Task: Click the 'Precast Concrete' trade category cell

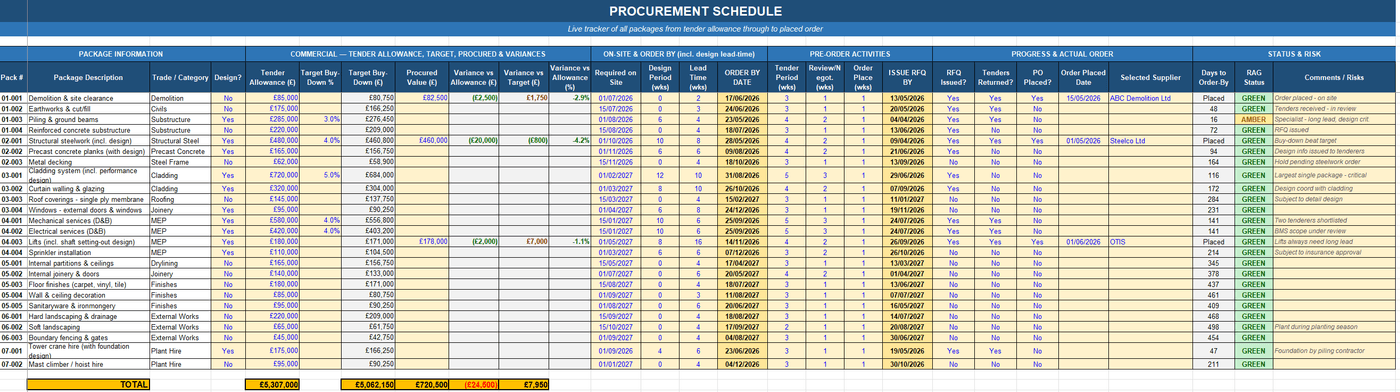Action: [x=180, y=151]
